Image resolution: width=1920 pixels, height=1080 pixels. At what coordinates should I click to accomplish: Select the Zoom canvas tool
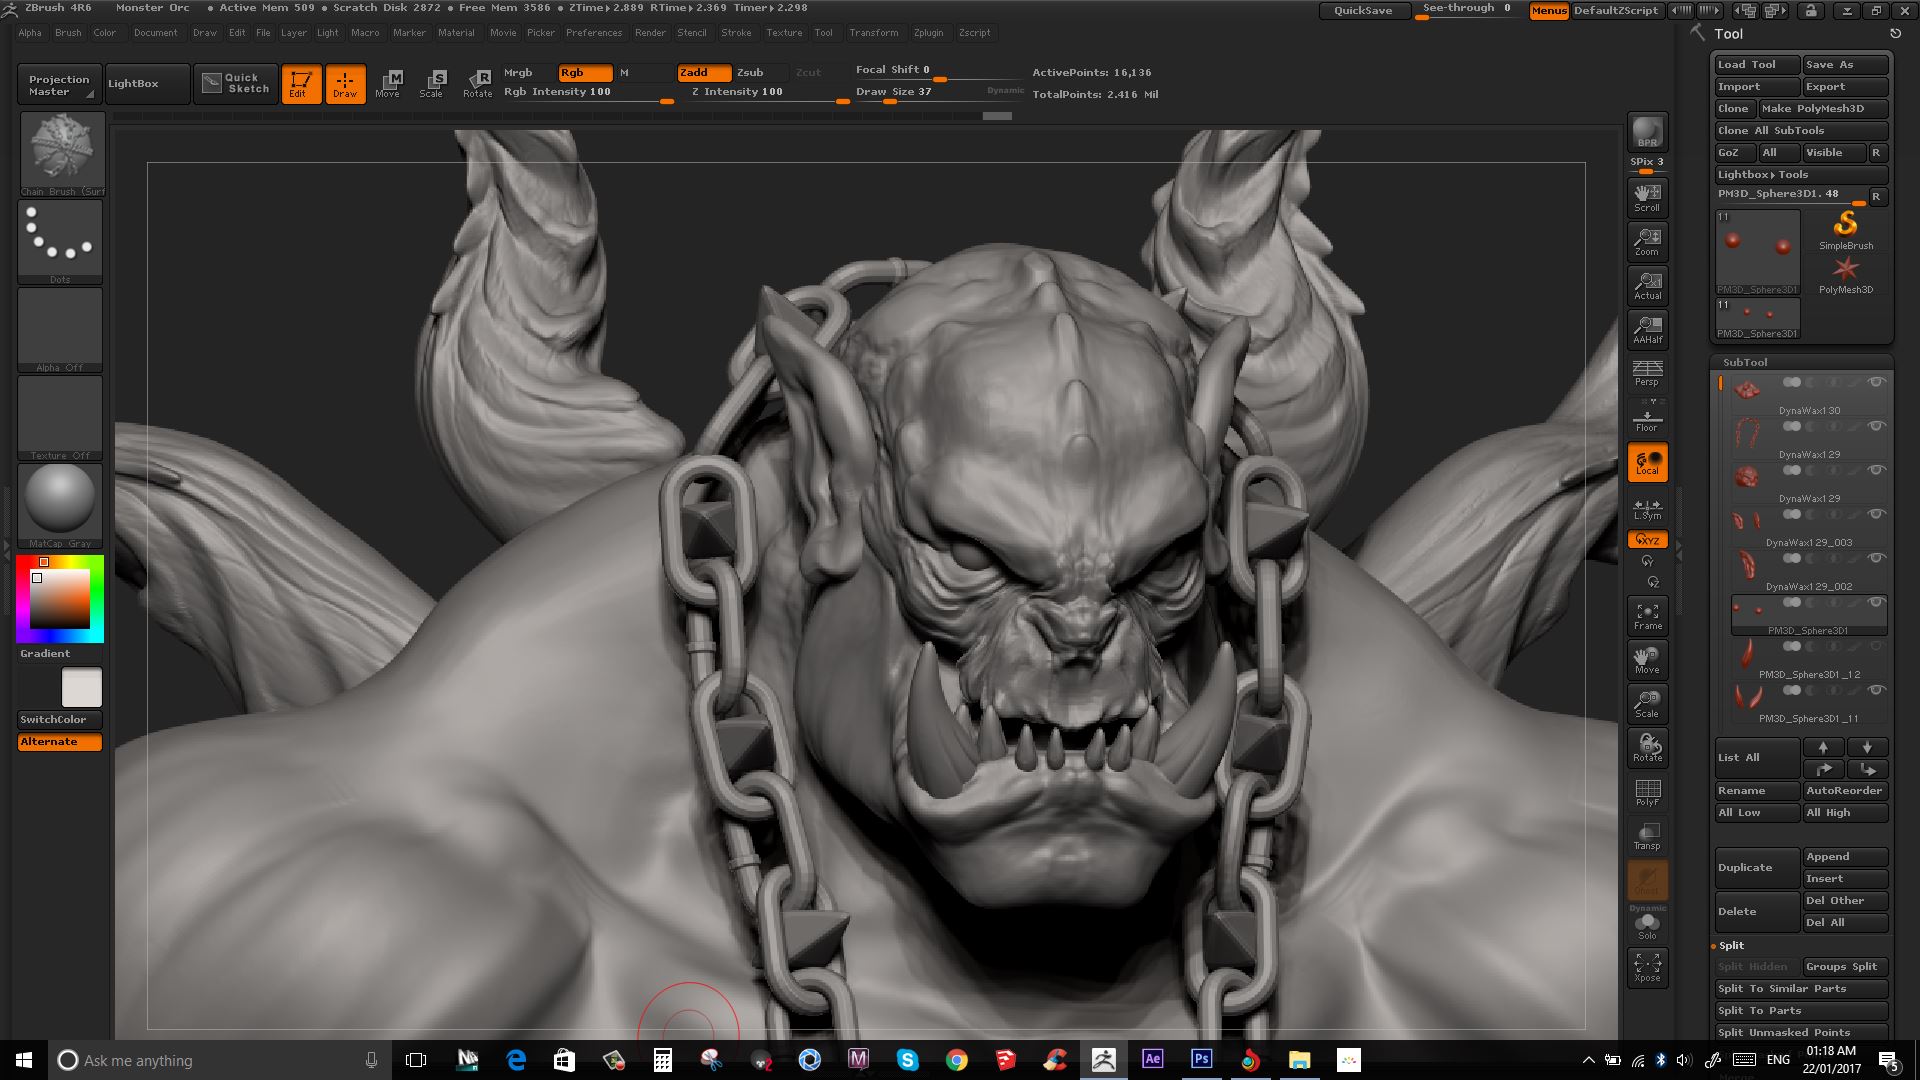pyautogui.click(x=1647, y=241)
